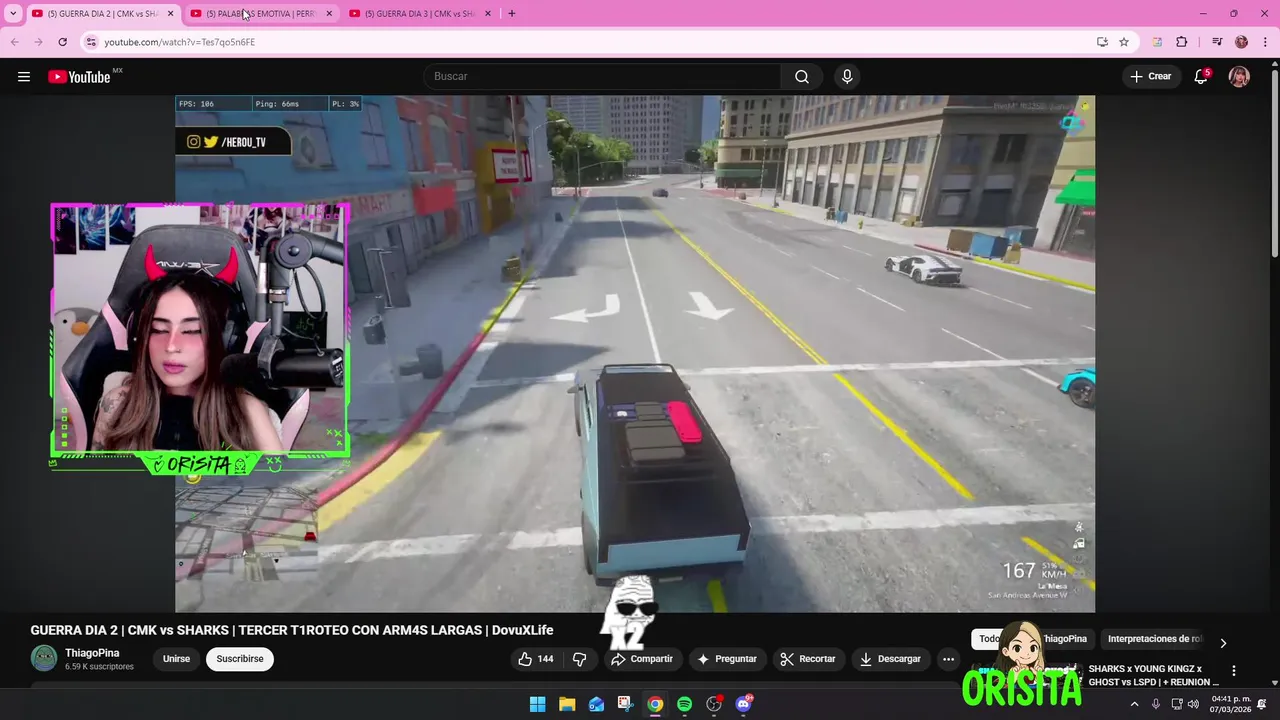1280x720 pixels.
Task: Switch to PALABRAS EMOTIVA tab
Action: [260, 13]
